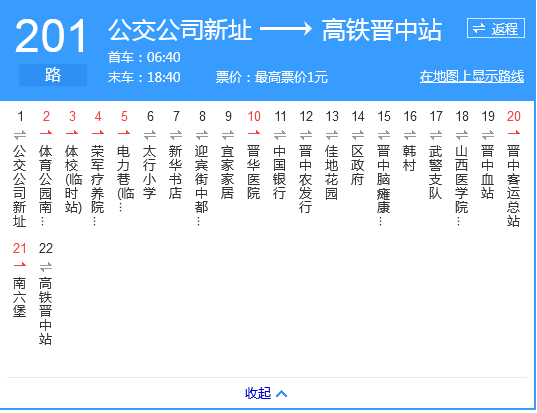Viewport: 537px width, 413px height.
Task: Select stop 5 电力巷
Action: (125, 178)
